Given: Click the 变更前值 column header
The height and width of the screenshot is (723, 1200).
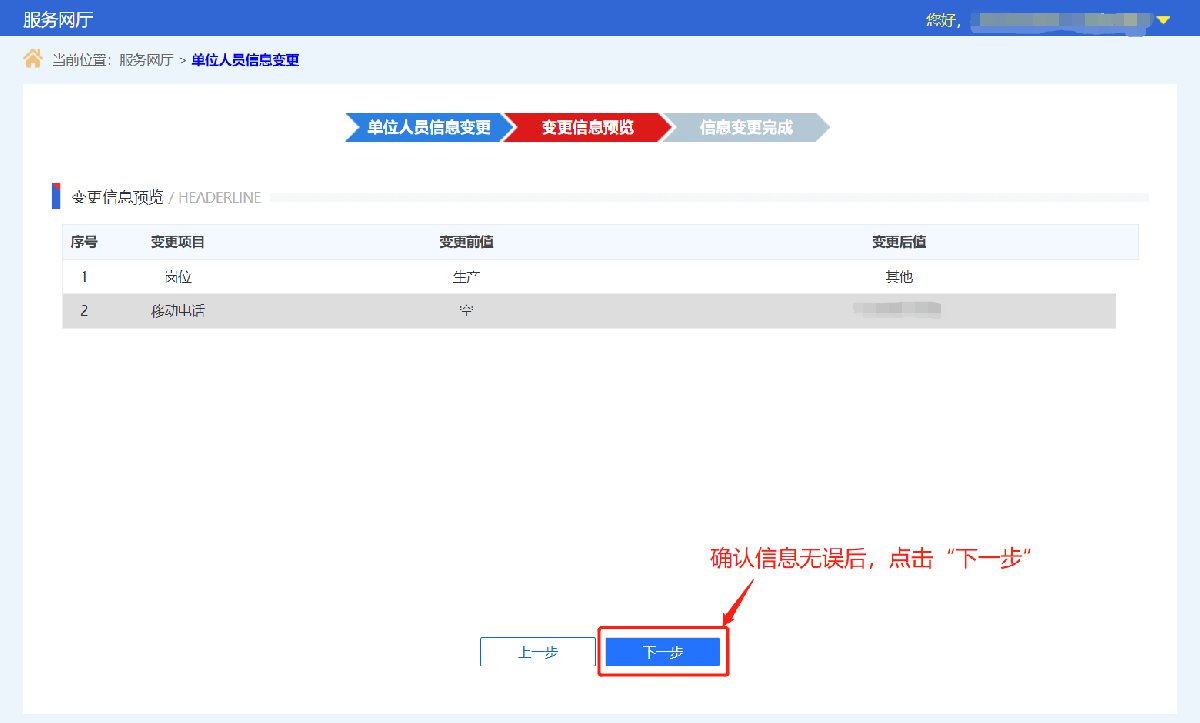Looking at the screenshot, I should 466,242.
